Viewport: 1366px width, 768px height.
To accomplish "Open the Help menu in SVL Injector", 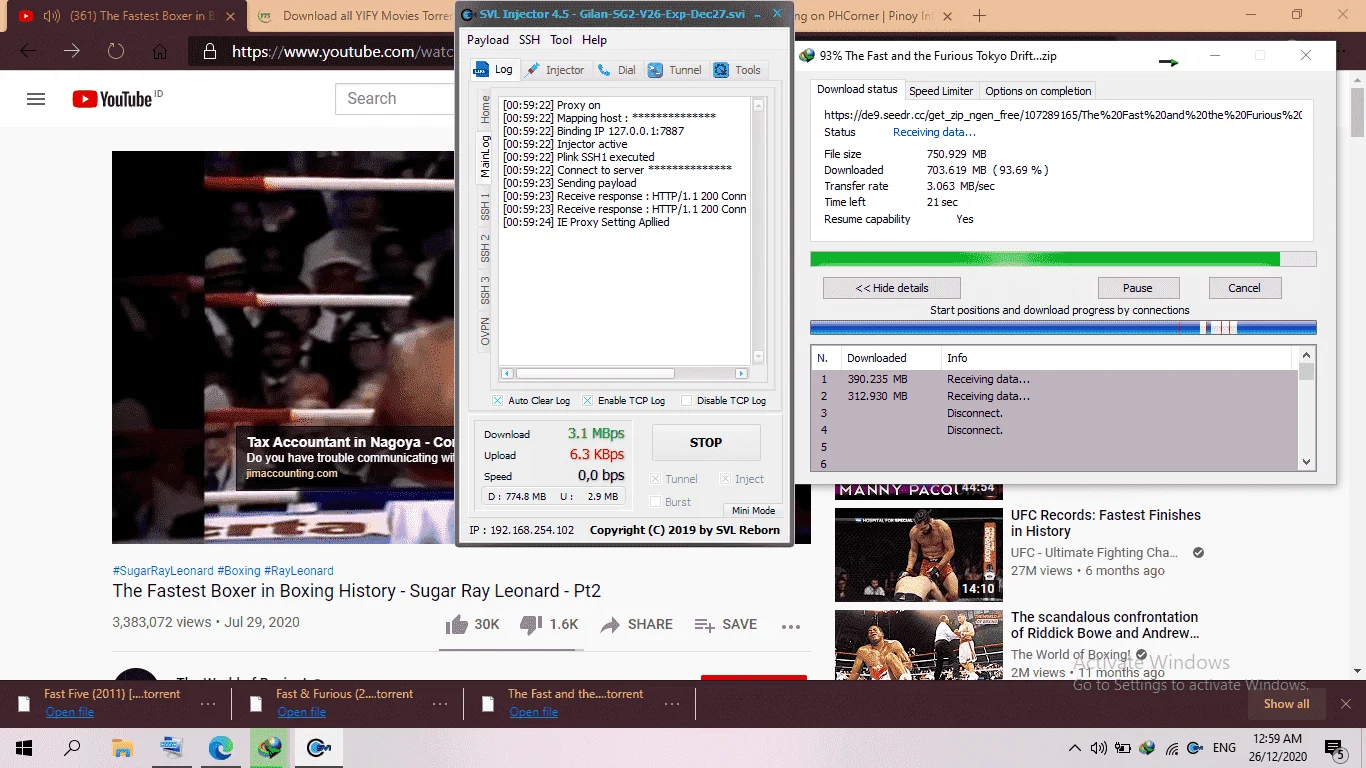I will tap(594, 40).
